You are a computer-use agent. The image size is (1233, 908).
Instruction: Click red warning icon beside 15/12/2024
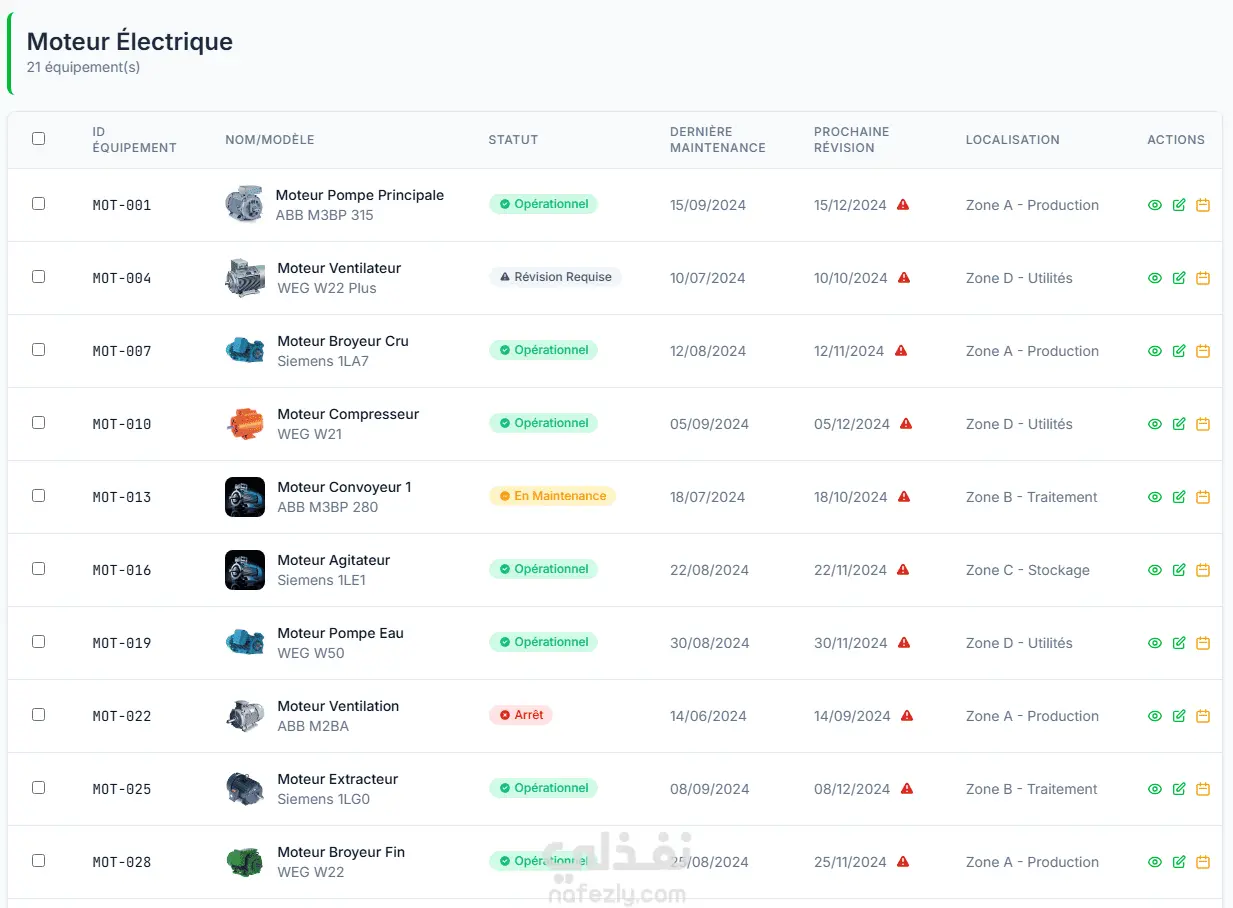click(903, 204)
